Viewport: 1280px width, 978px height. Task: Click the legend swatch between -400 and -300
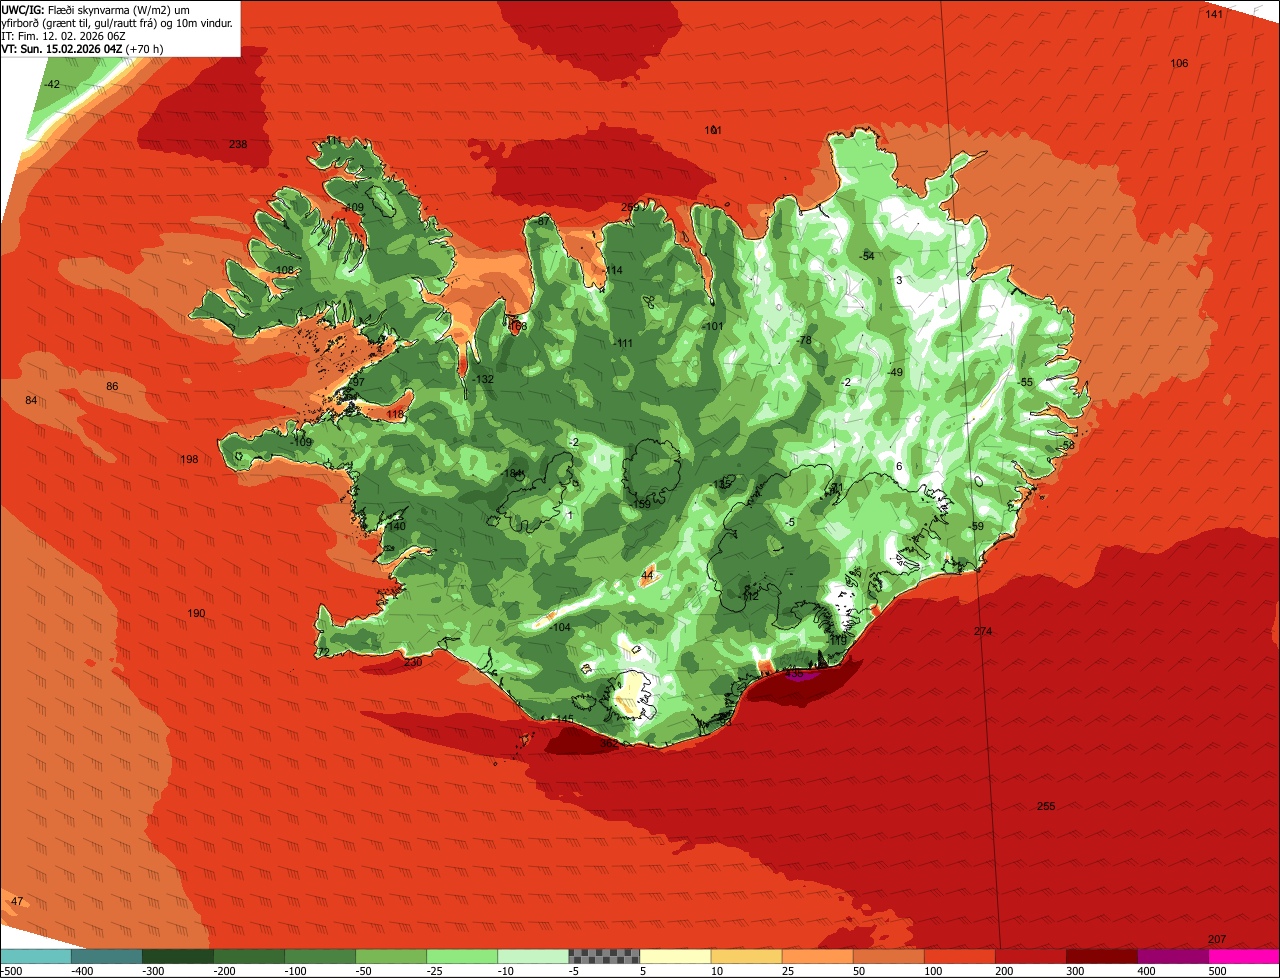point(107,955)
